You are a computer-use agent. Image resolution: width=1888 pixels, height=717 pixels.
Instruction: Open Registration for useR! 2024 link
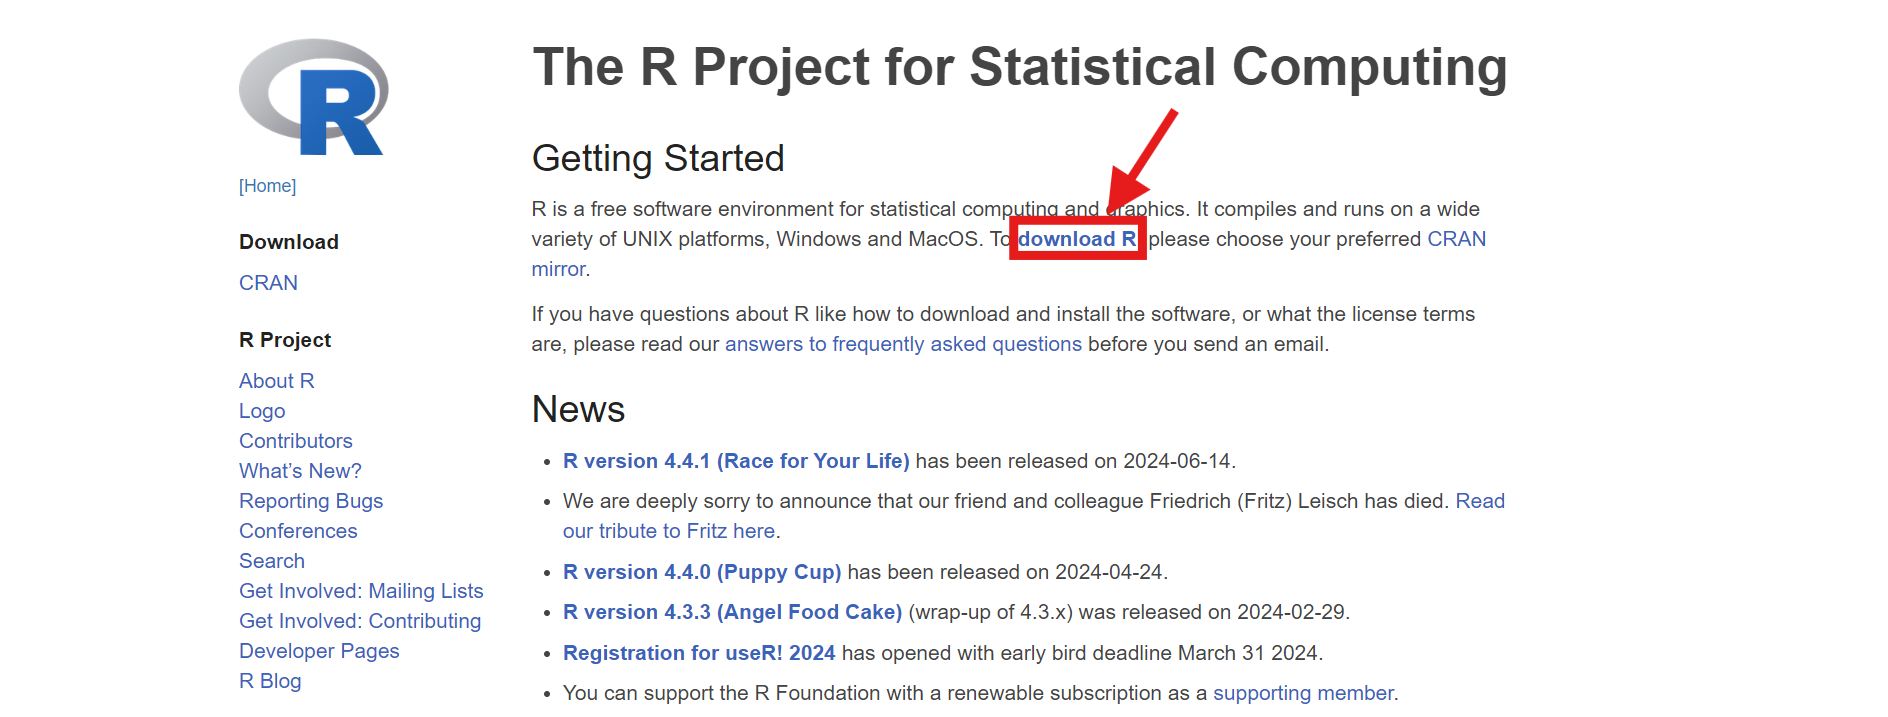pyautogui.click(x=699, y=653)
